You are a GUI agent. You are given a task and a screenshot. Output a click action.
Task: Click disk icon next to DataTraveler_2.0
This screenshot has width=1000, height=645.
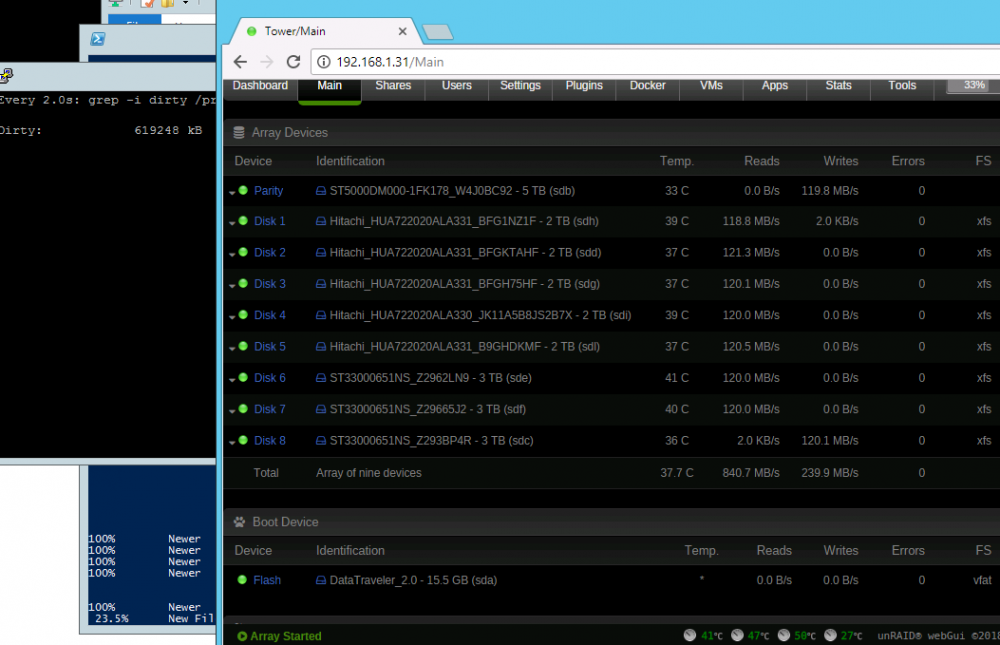321,581
